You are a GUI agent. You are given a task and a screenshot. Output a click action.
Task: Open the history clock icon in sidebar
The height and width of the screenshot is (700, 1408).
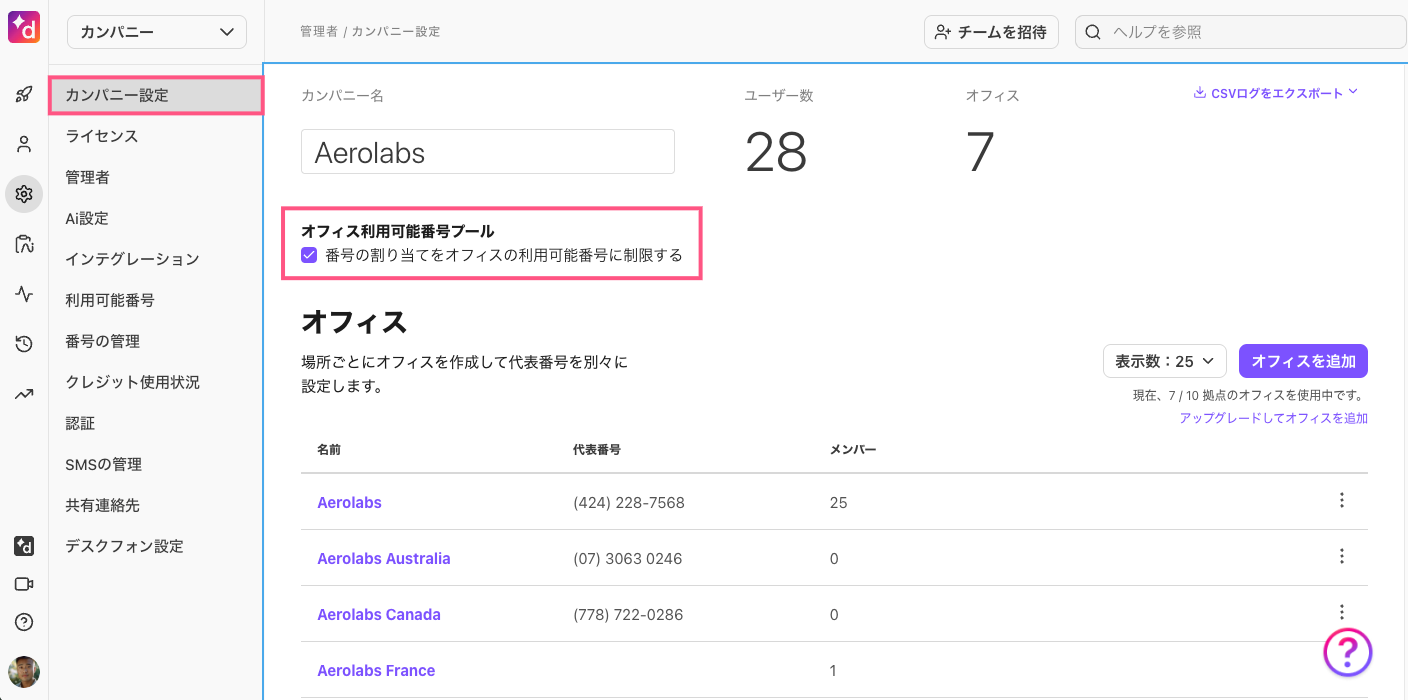coord(24,344)
